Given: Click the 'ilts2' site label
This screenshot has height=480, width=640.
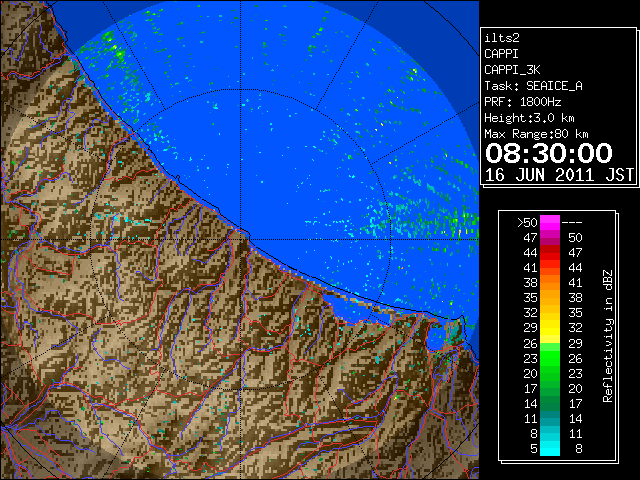Looking at the screenshot, I should pyautogui.click(x=502, y=38).
